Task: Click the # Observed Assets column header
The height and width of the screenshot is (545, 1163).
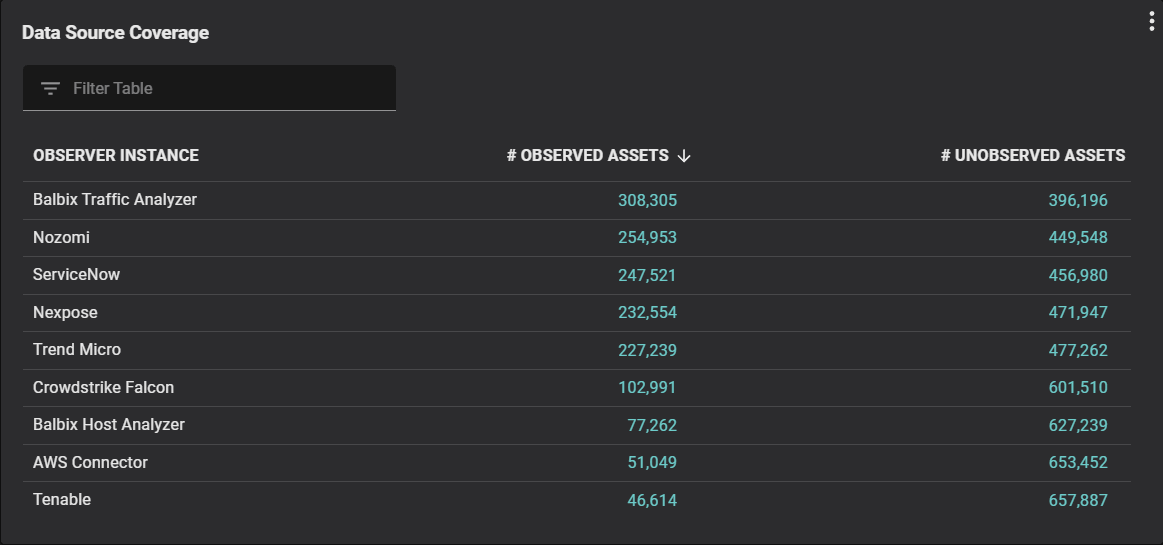Action: 587,156
